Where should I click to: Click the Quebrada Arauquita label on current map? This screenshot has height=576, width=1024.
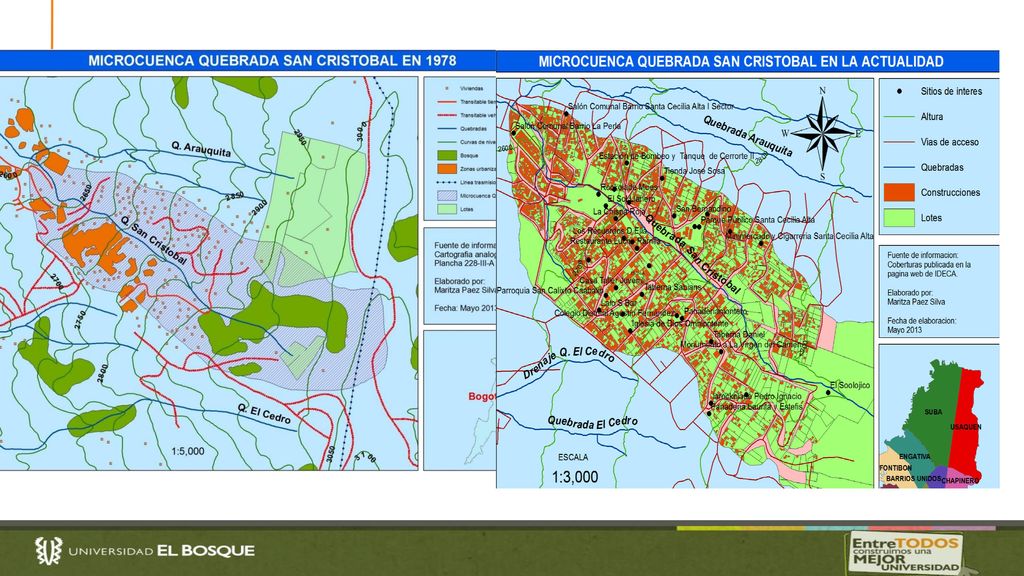tap(748, 136)
